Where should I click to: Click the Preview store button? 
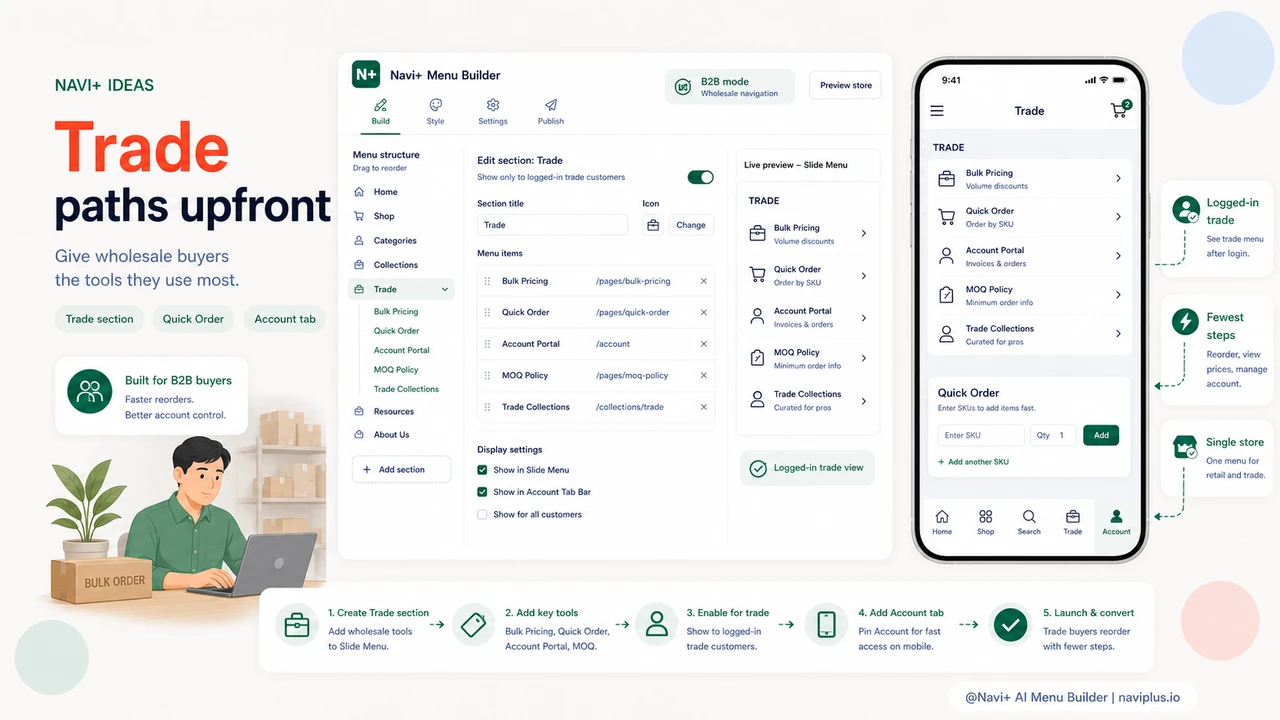[x=846, y=86]
